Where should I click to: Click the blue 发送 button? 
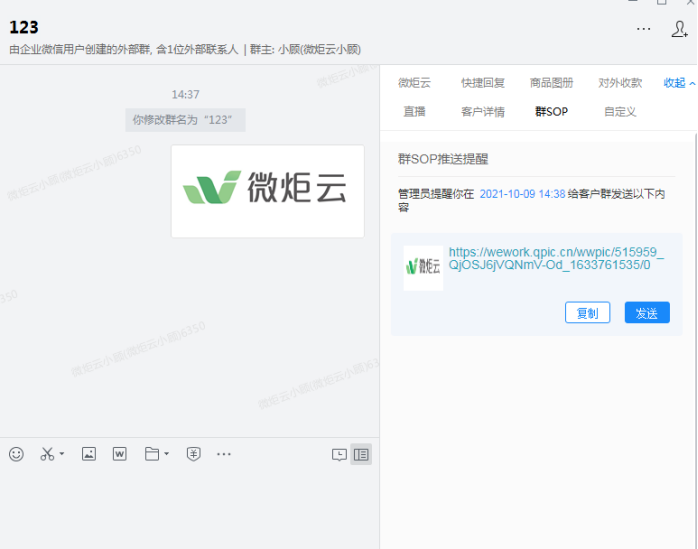tap(647, 313)
